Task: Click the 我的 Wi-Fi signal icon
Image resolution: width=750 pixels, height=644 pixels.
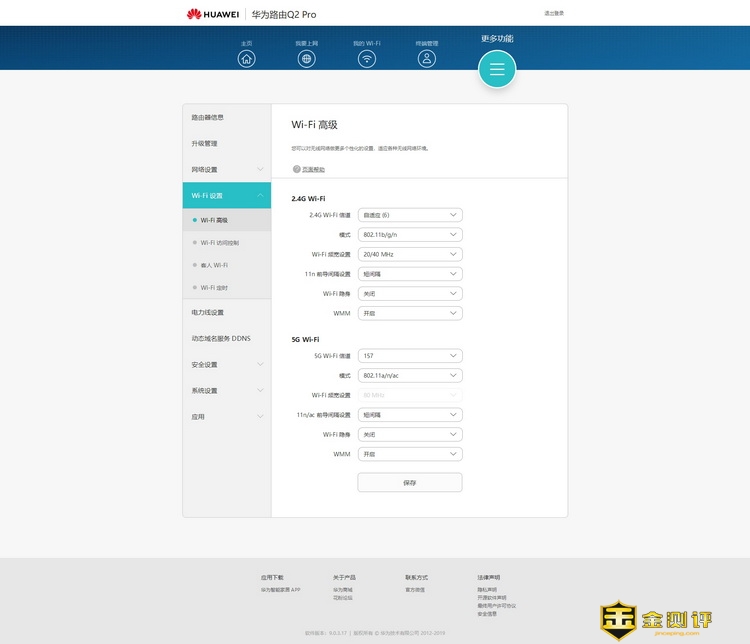Action: tap(367, 58)
